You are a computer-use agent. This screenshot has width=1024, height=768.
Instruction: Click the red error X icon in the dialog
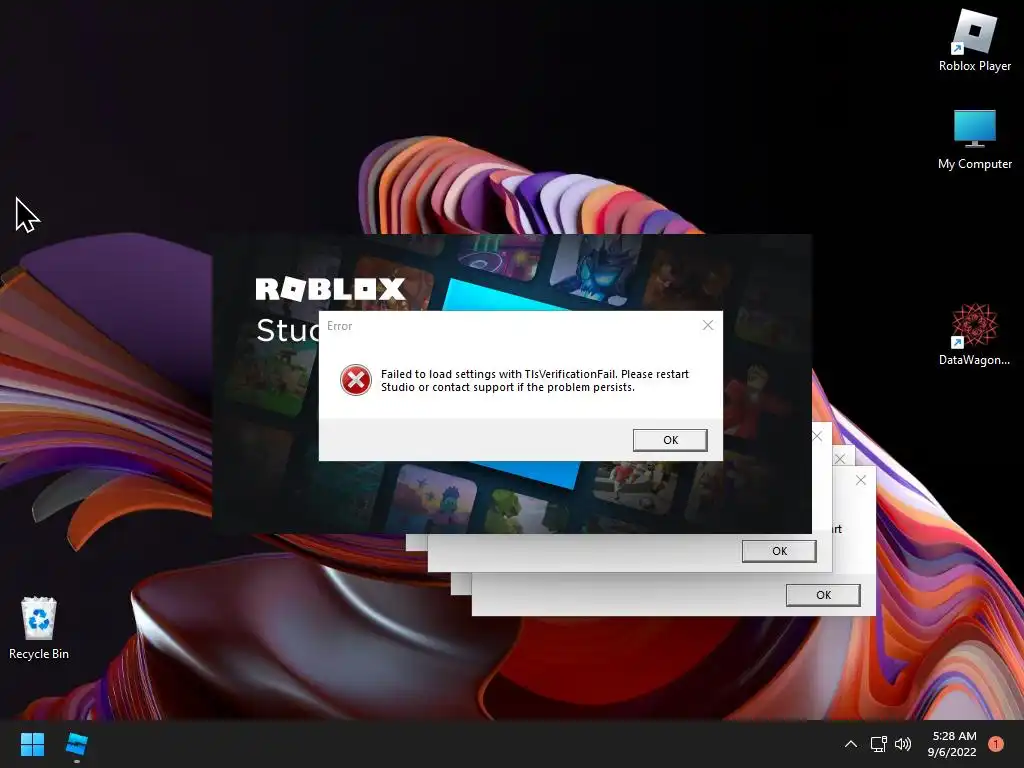point(356,380)
